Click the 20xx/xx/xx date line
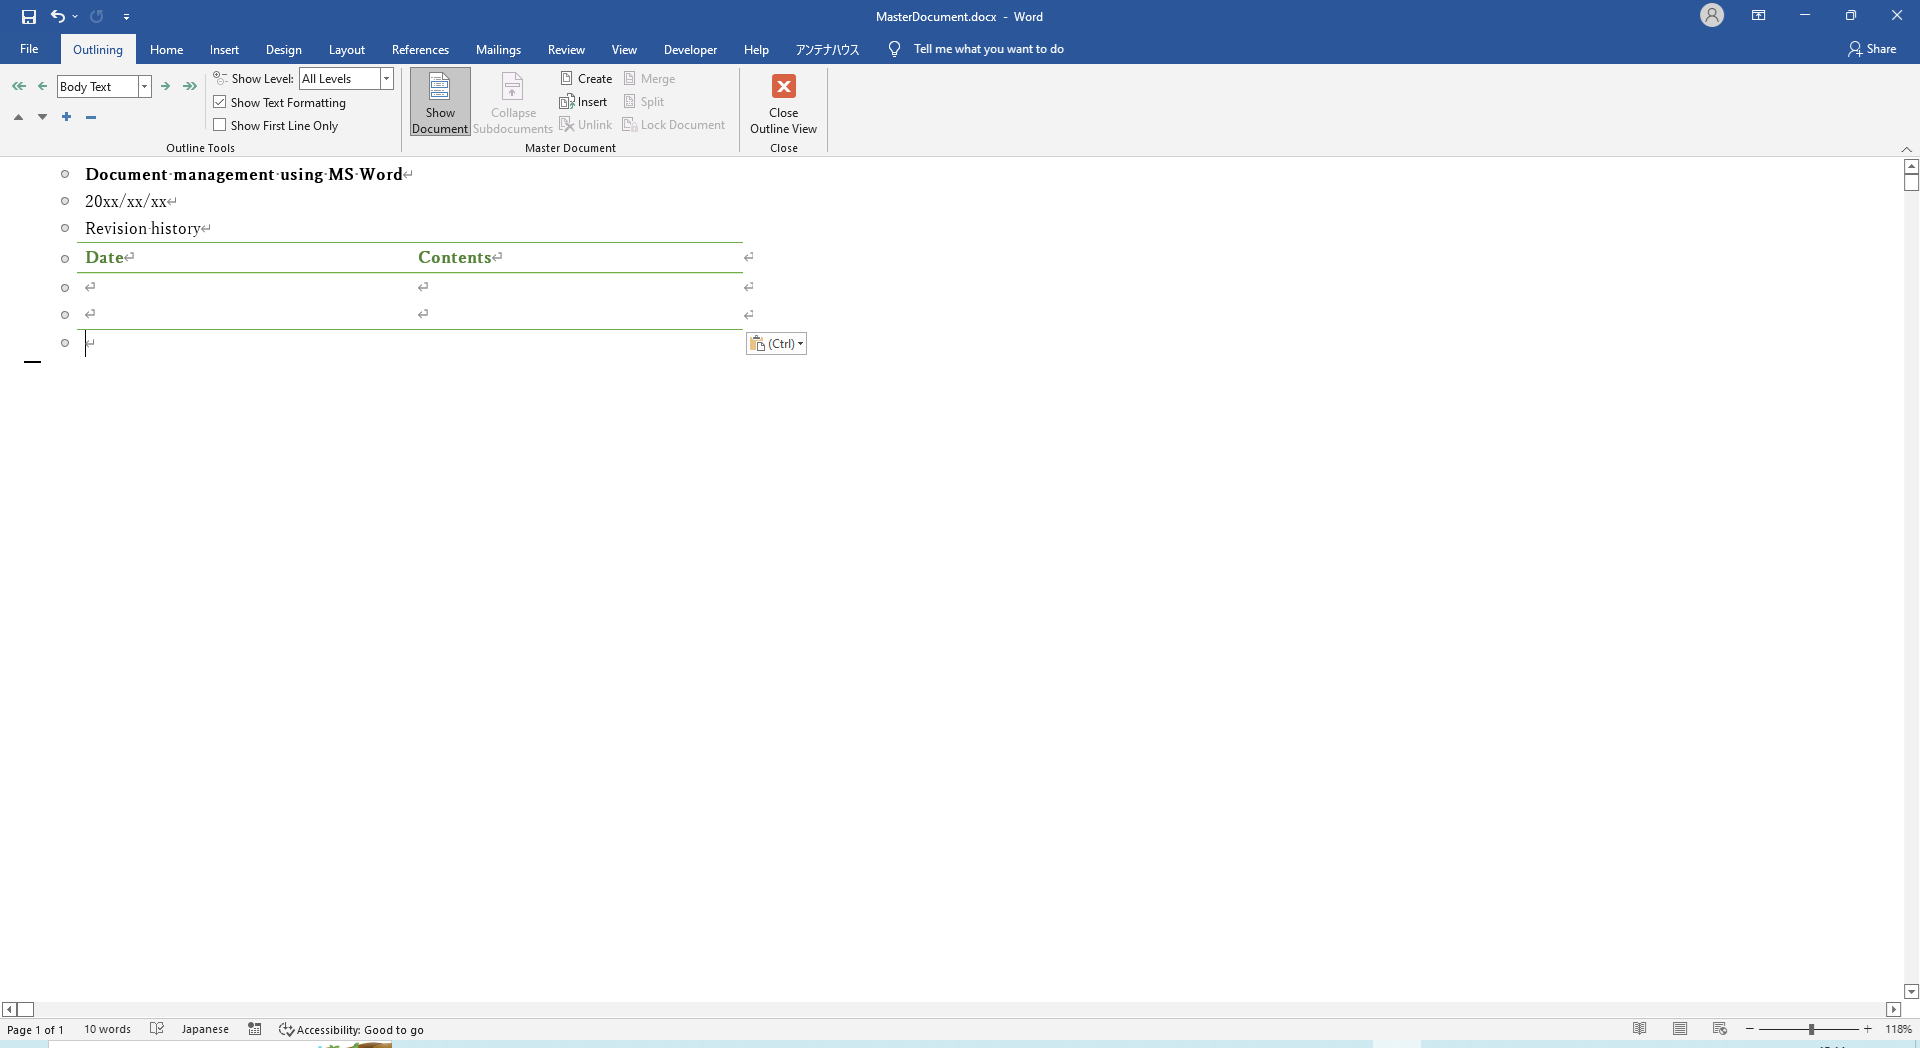 tap(126, 201)
